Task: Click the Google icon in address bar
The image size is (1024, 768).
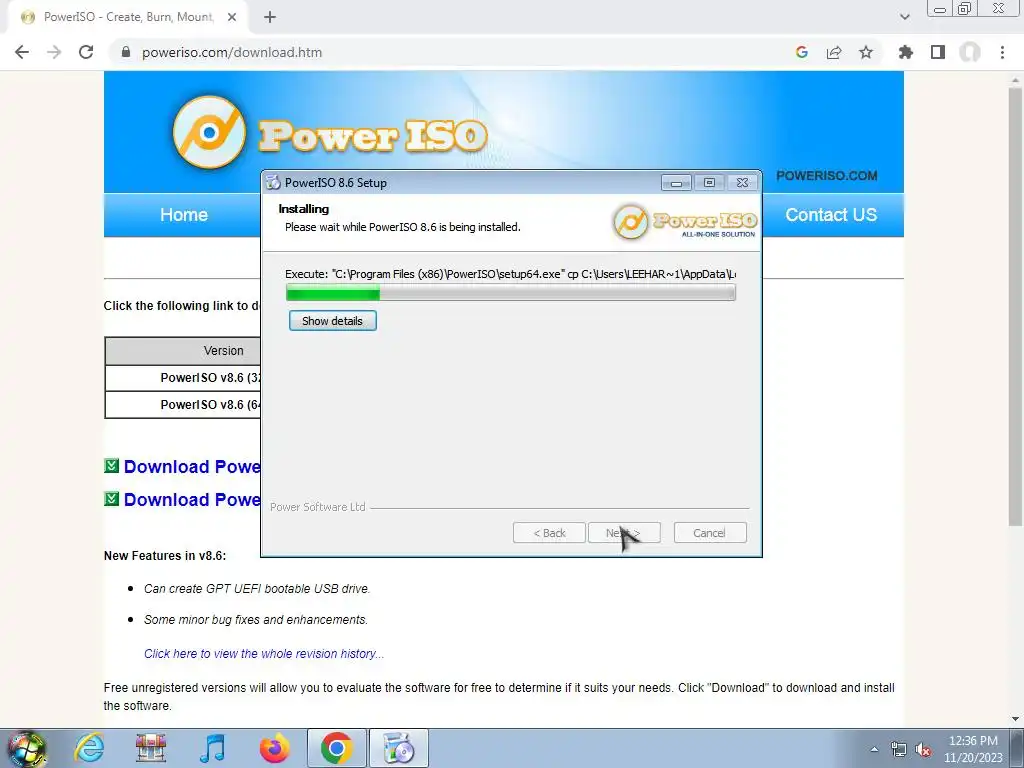Action: pyautogui.click(x=802, y=52)
